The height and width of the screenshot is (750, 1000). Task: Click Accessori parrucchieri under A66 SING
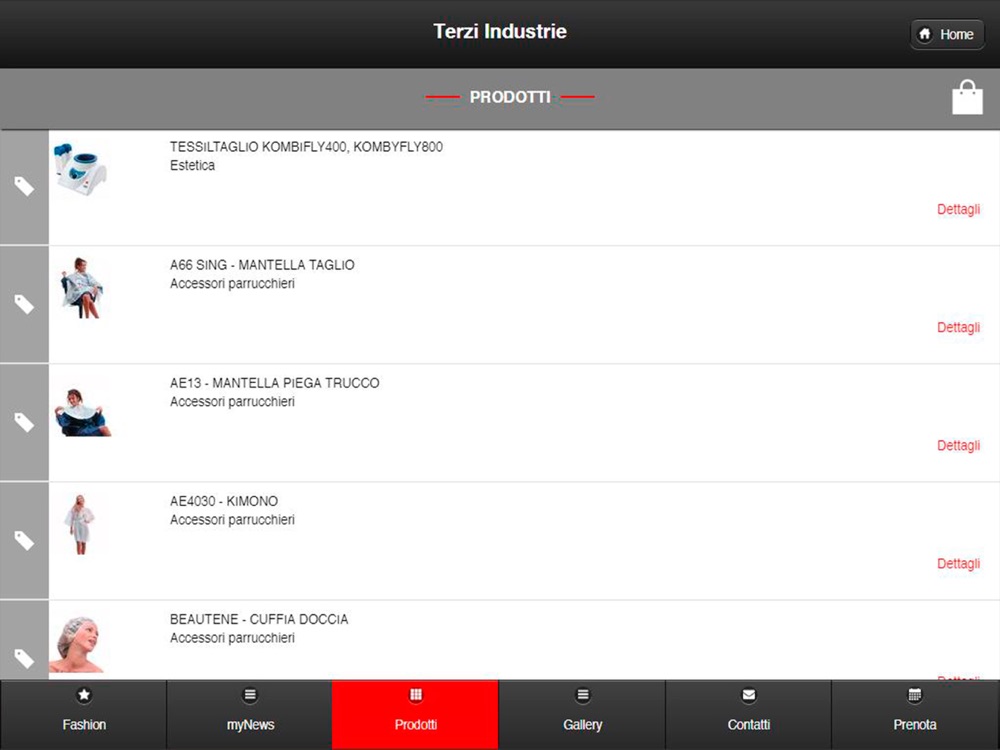(x=232, y=283)
